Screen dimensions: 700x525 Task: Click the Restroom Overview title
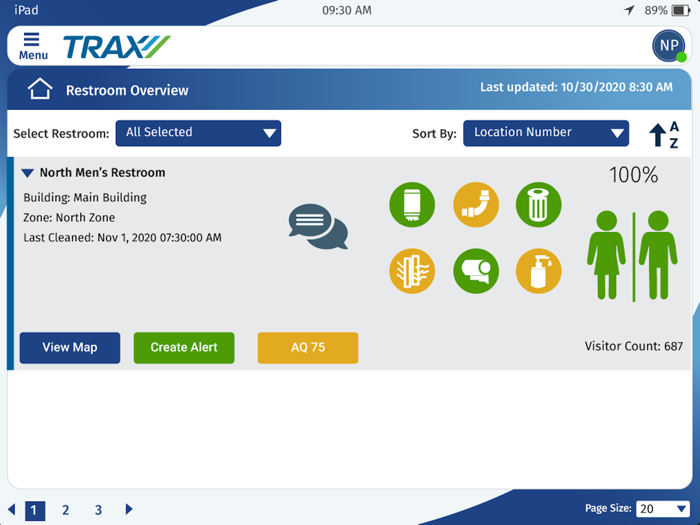click(127, 90)
